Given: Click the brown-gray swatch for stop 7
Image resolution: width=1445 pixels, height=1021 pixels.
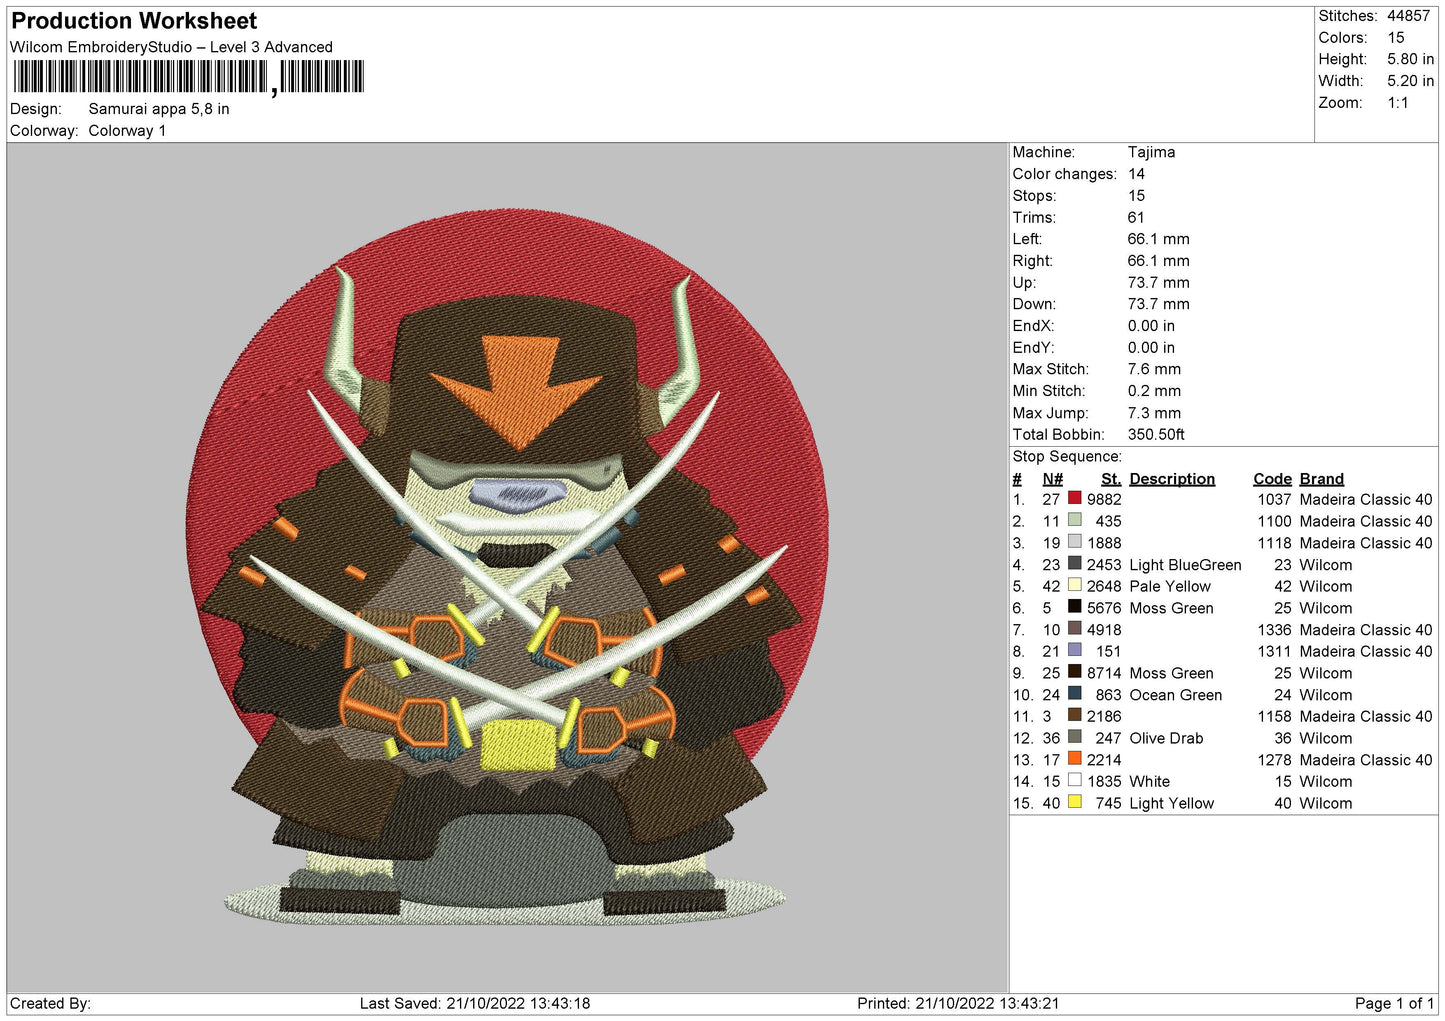Looking at the screenshot, I should point(1075,629).
